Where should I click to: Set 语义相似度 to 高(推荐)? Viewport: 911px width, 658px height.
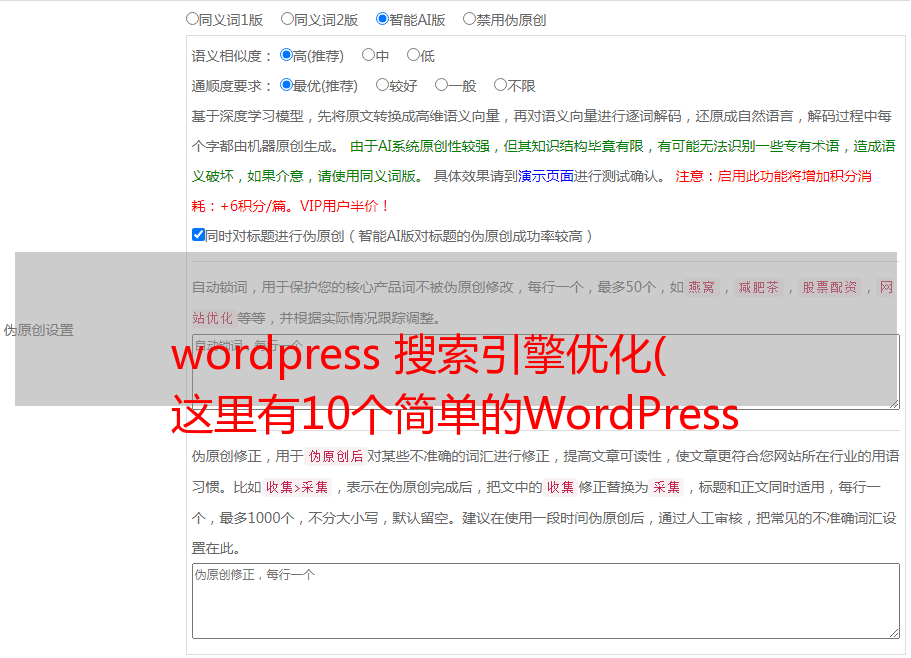(286, 55)
